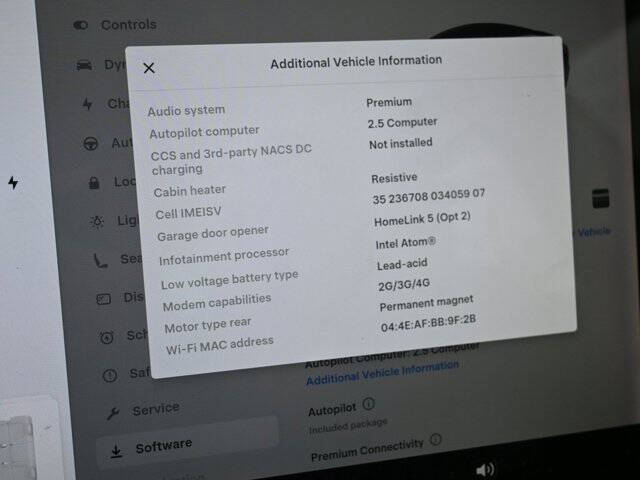The height and width of the screenshot is (480, 640).
Task: Select the car icon for Dynamics
Action: 84,65
